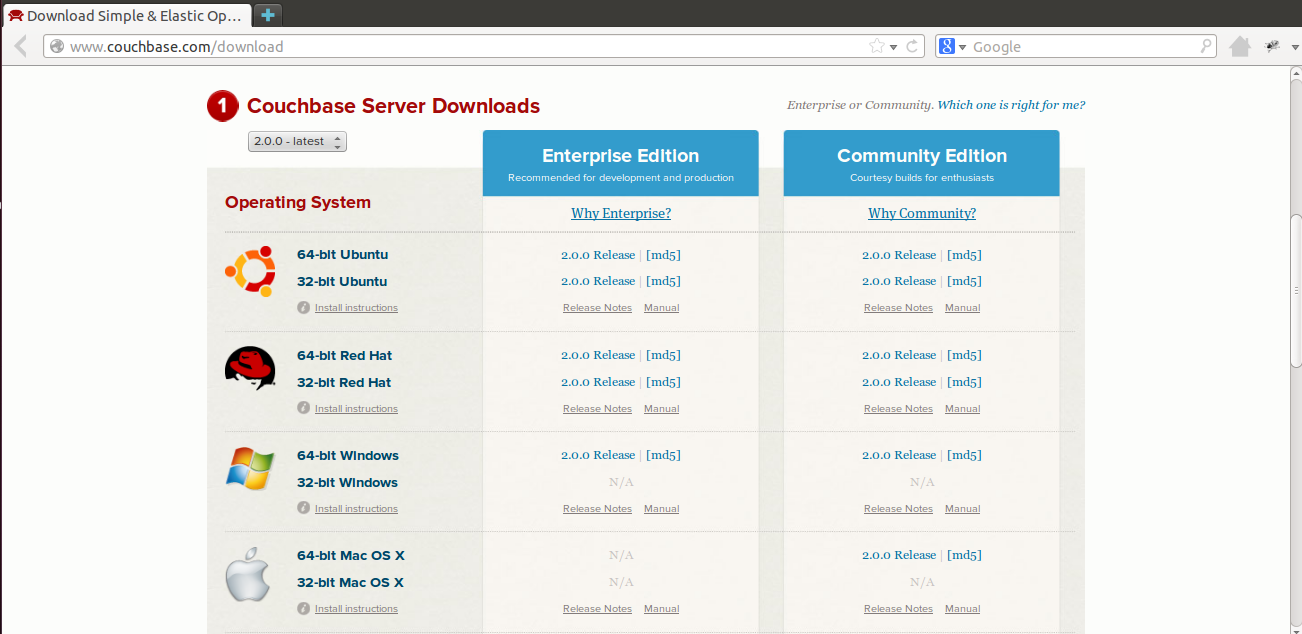The image size is (1302, 634).
Task: Open address bar history dropdown arrow
Action: 893,47
